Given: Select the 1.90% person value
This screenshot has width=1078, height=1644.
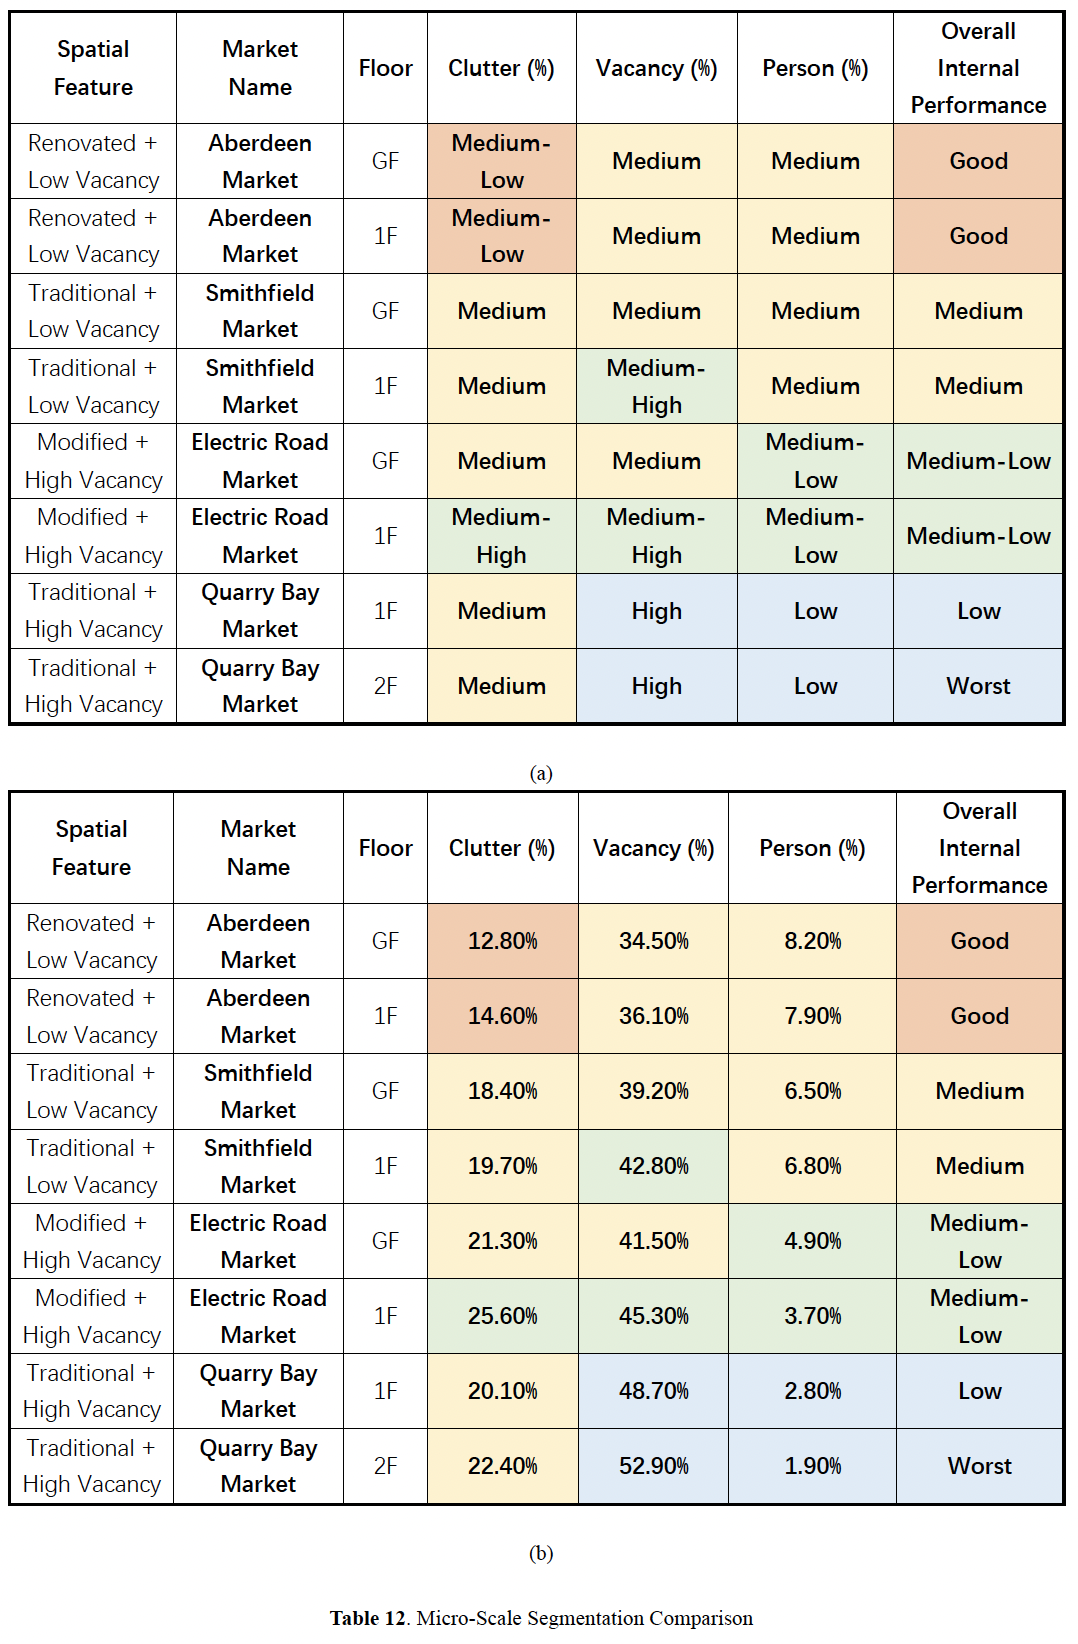Looking at the screenshot, I should click(813, 1466).
